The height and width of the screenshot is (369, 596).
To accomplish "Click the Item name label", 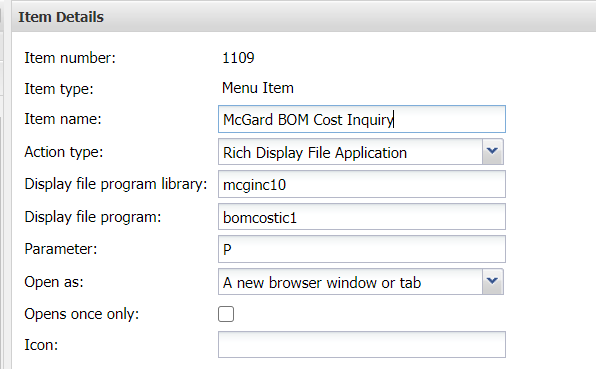I will coord(63,119).
